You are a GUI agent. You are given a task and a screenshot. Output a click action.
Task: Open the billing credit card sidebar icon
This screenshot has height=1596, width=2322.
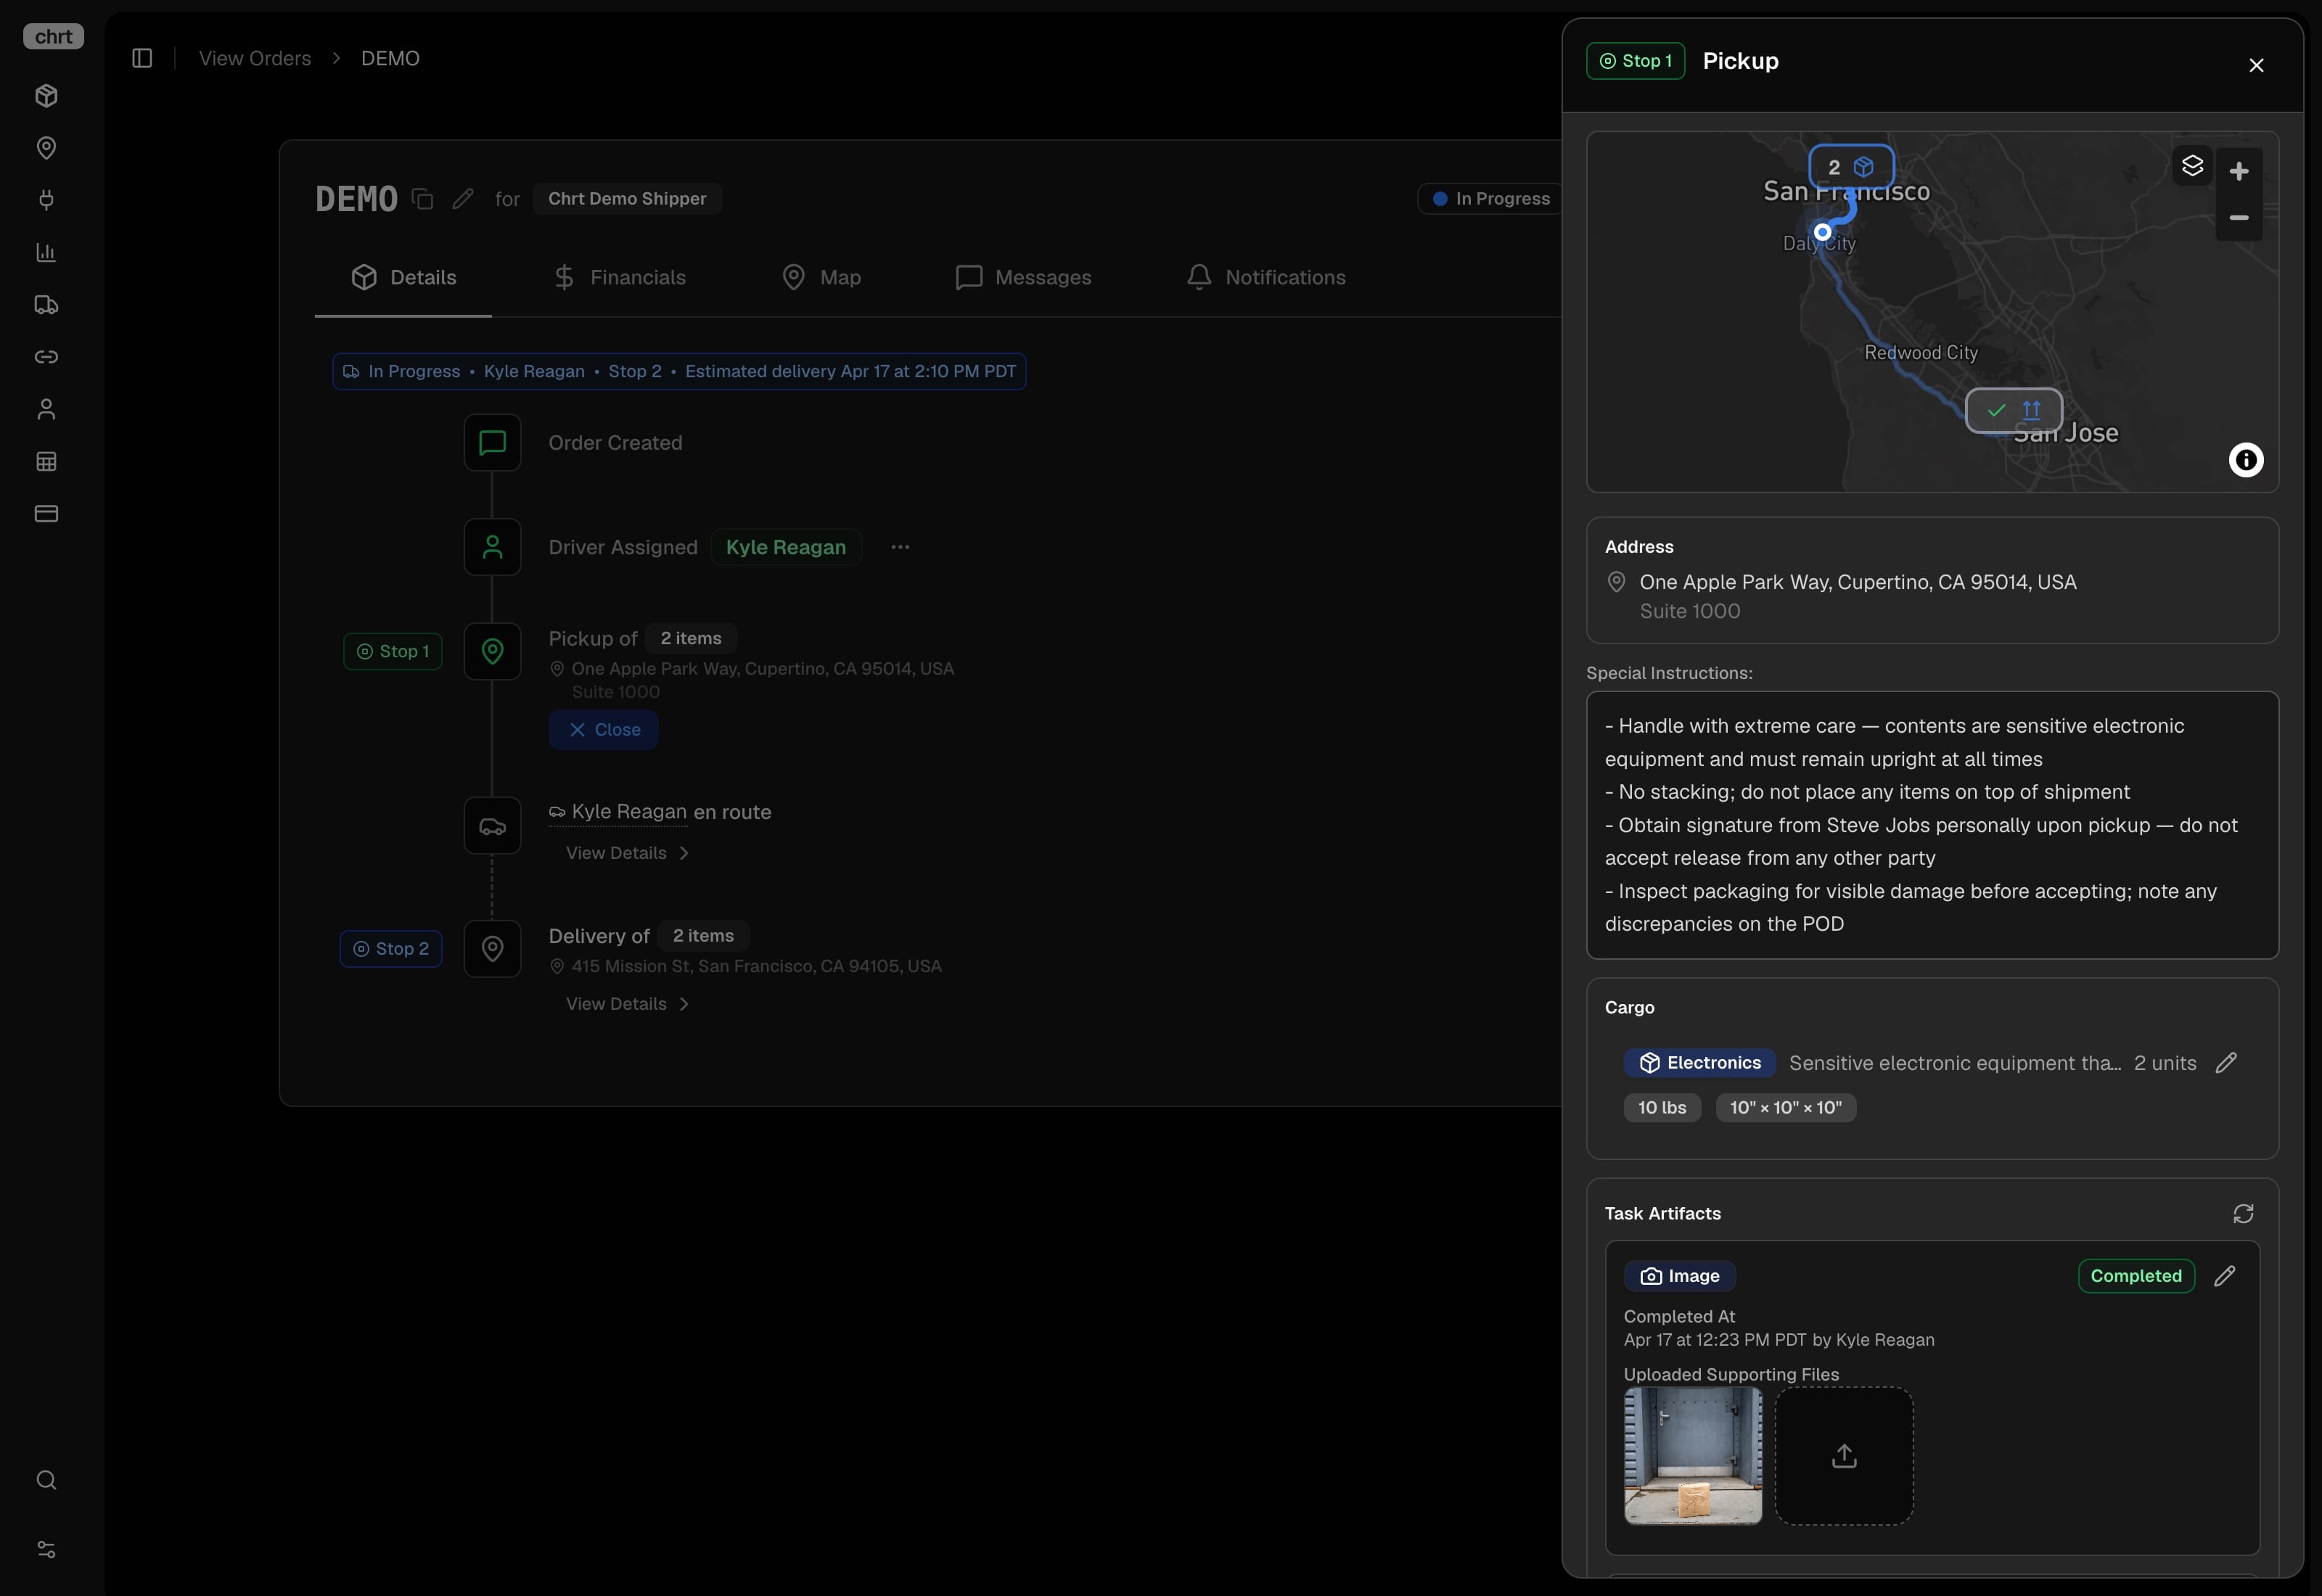click(46, 514)
